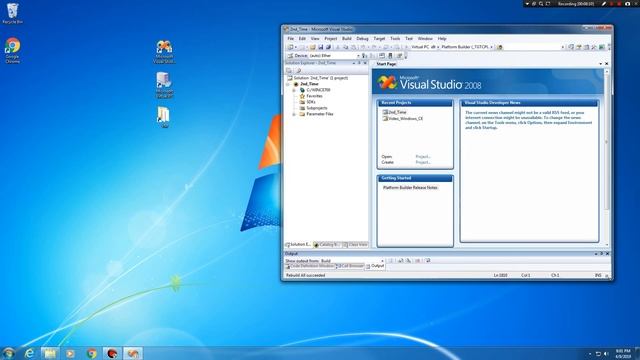Open Recycle Bin on the desktop
This screenshot has height=360, width=640.
click(x=13, y=13)
